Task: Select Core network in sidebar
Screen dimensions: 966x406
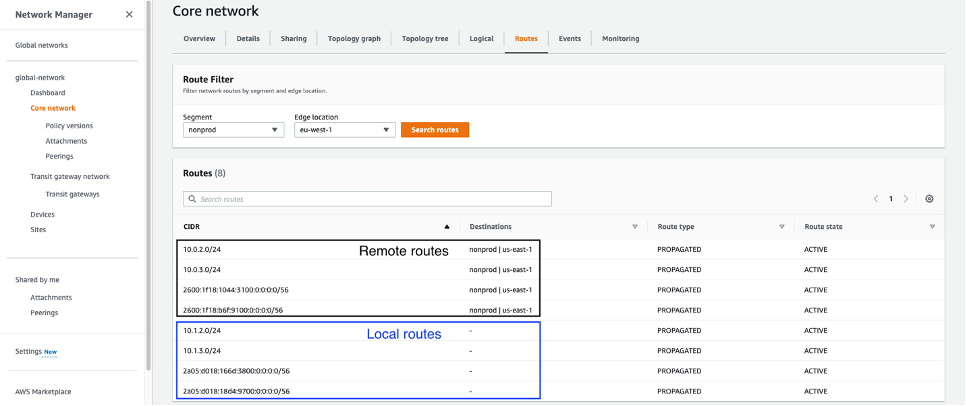Action: click(53, 108)
